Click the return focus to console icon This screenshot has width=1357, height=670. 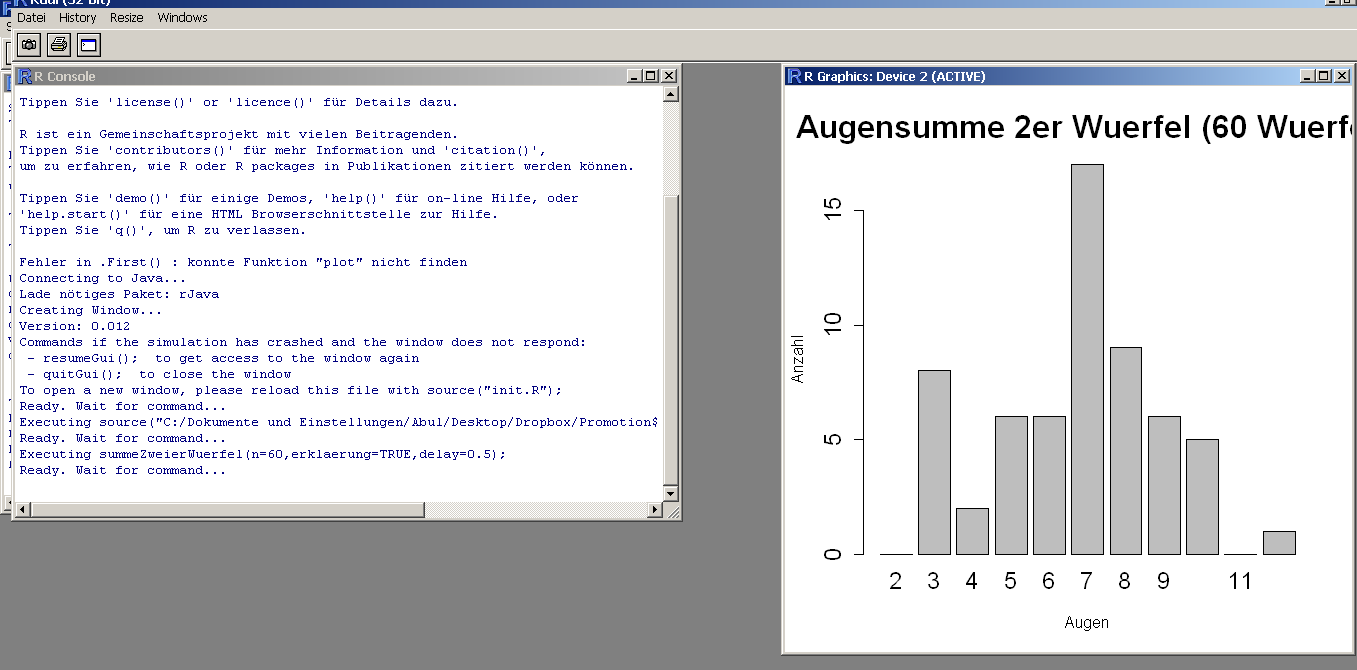click(x=89, y=45)
